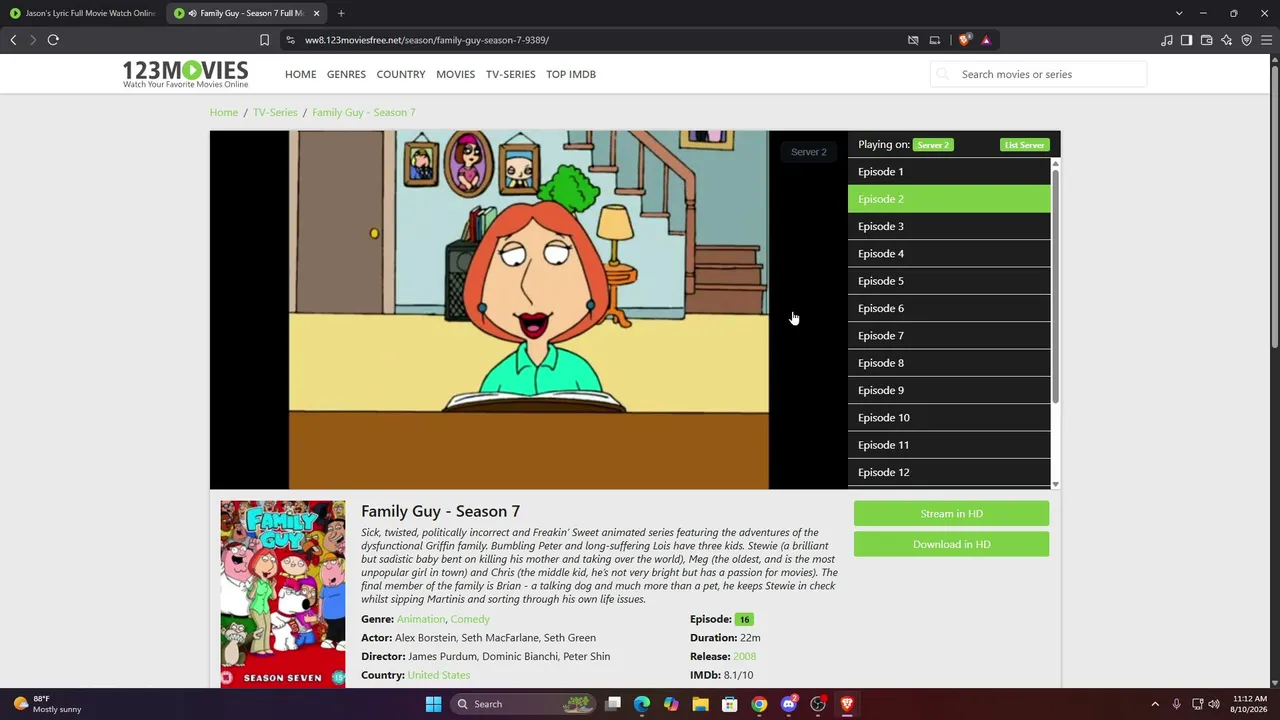This screenshot has width=1280, height=720.
Task: Select Episode 10 from the list
Action: (949, 418)
